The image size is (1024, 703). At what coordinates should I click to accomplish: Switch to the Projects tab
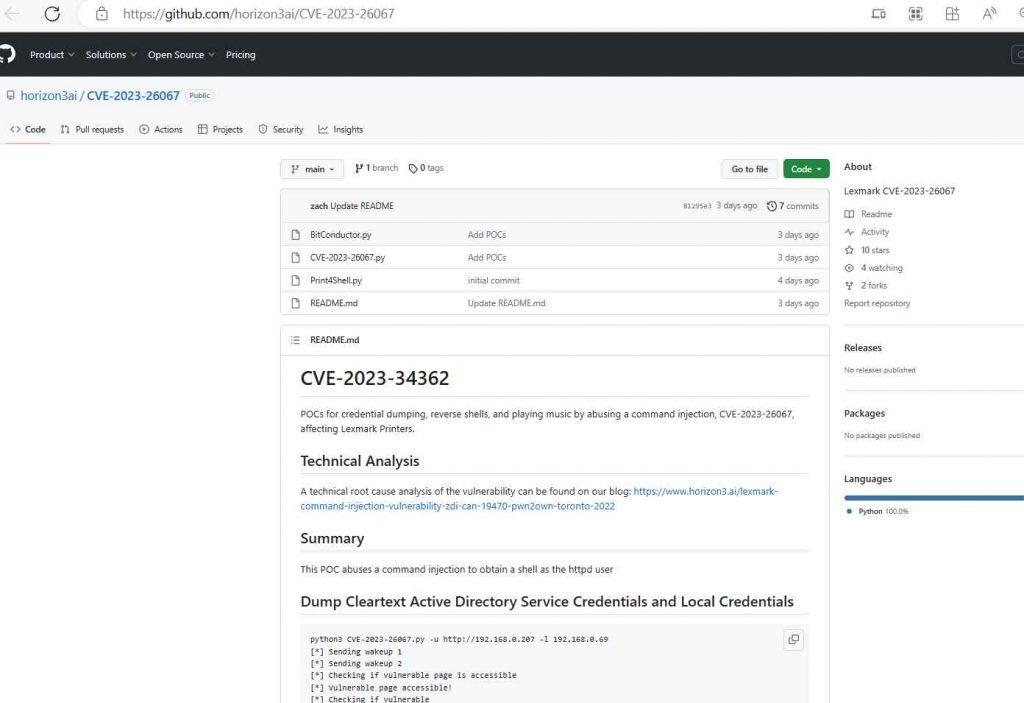tap(220, 129)
